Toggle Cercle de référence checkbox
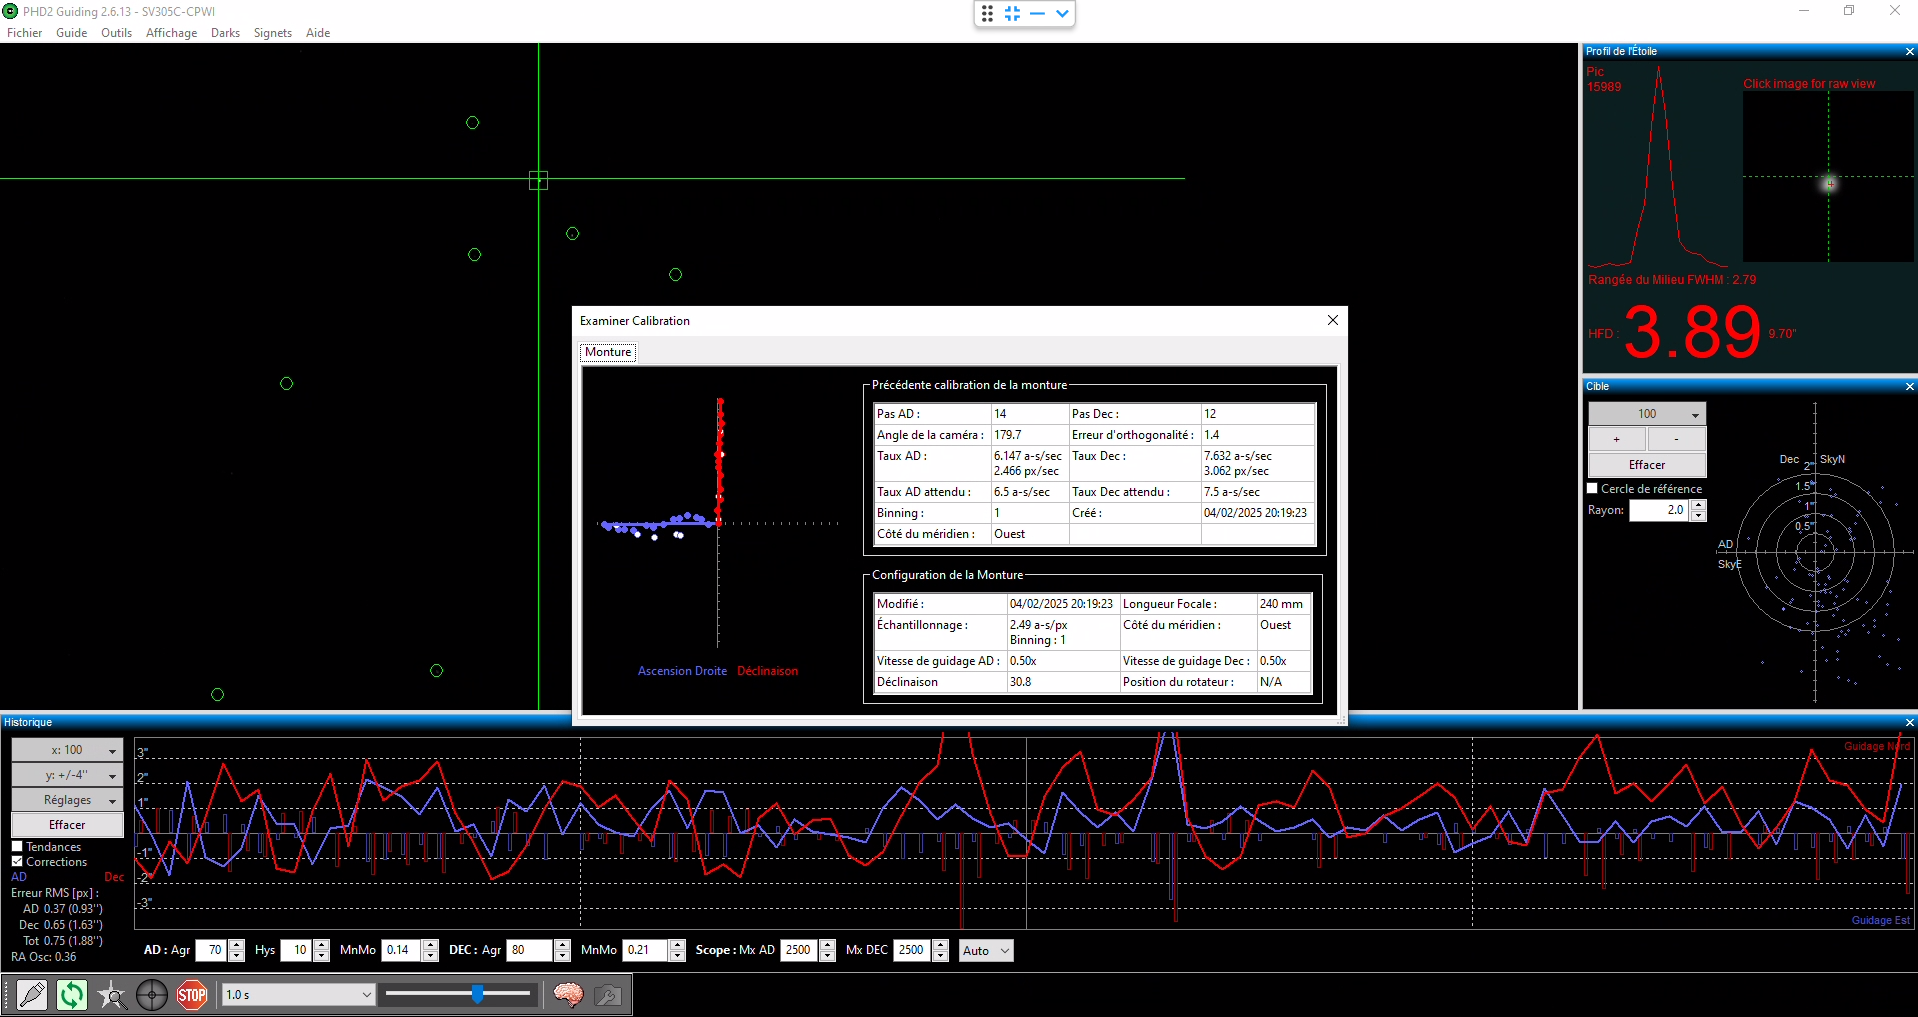Screen dimensions: 1918x1017 point(1593,489)
